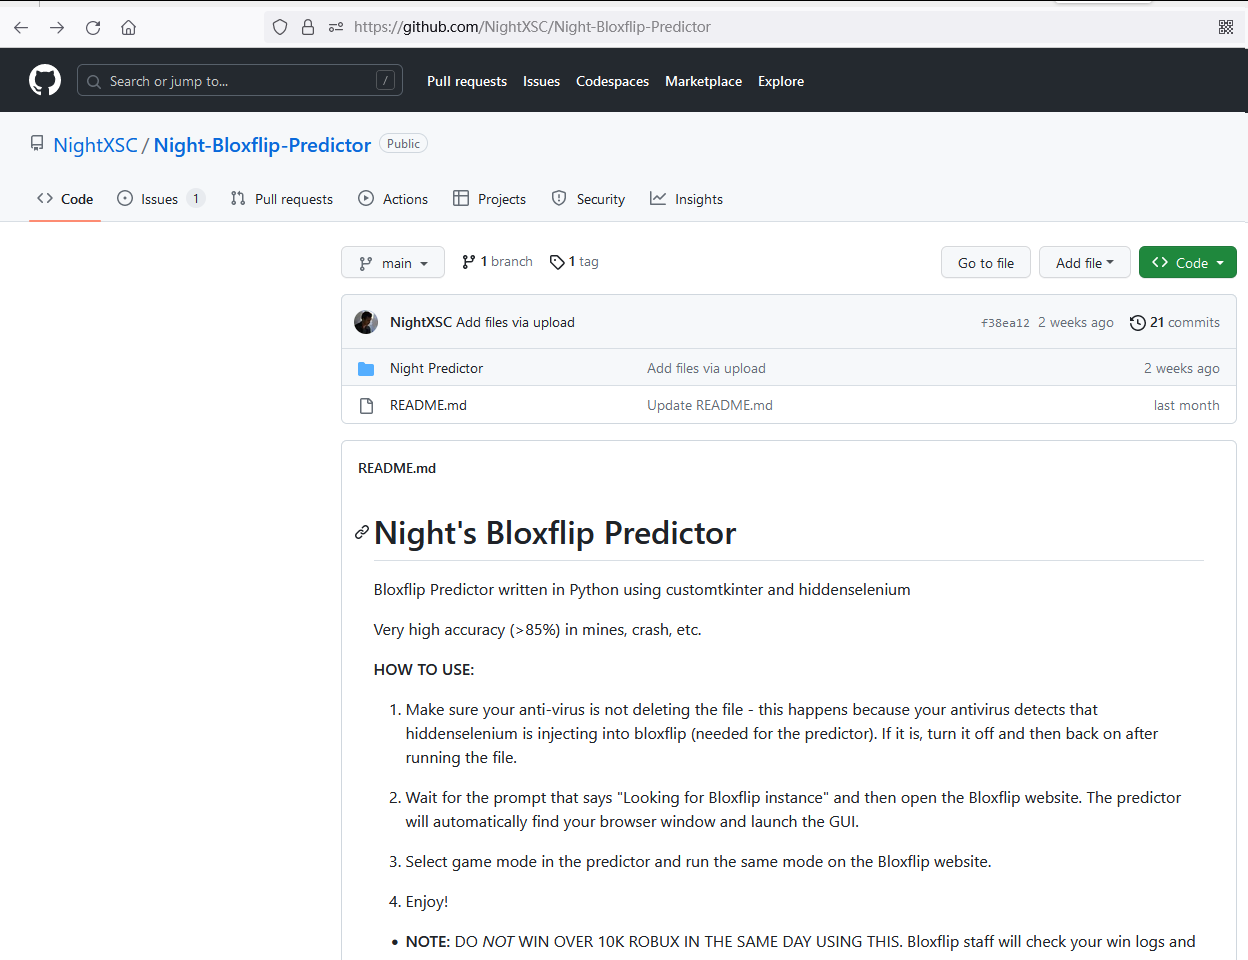
Task: Reload the page with the refresh icon
Action: tap(93, 27)
